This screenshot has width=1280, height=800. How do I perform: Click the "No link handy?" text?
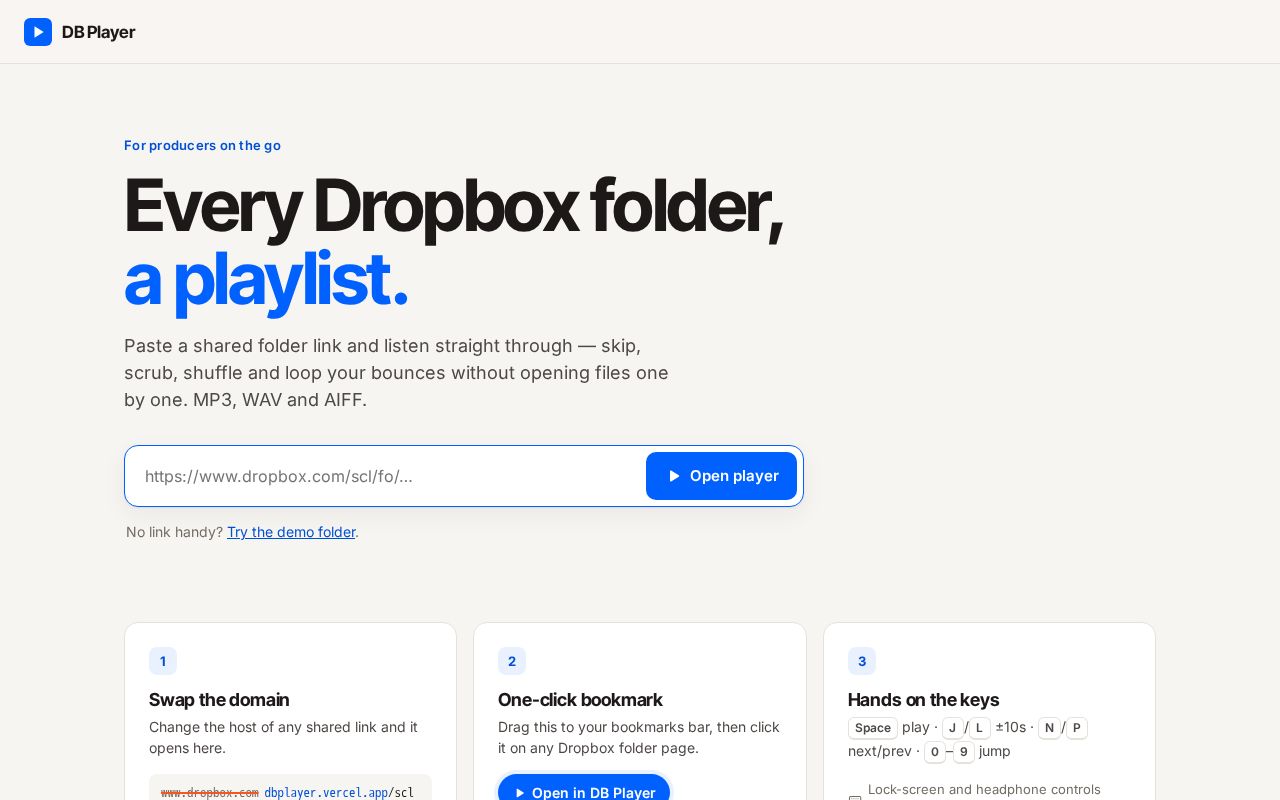174,532
